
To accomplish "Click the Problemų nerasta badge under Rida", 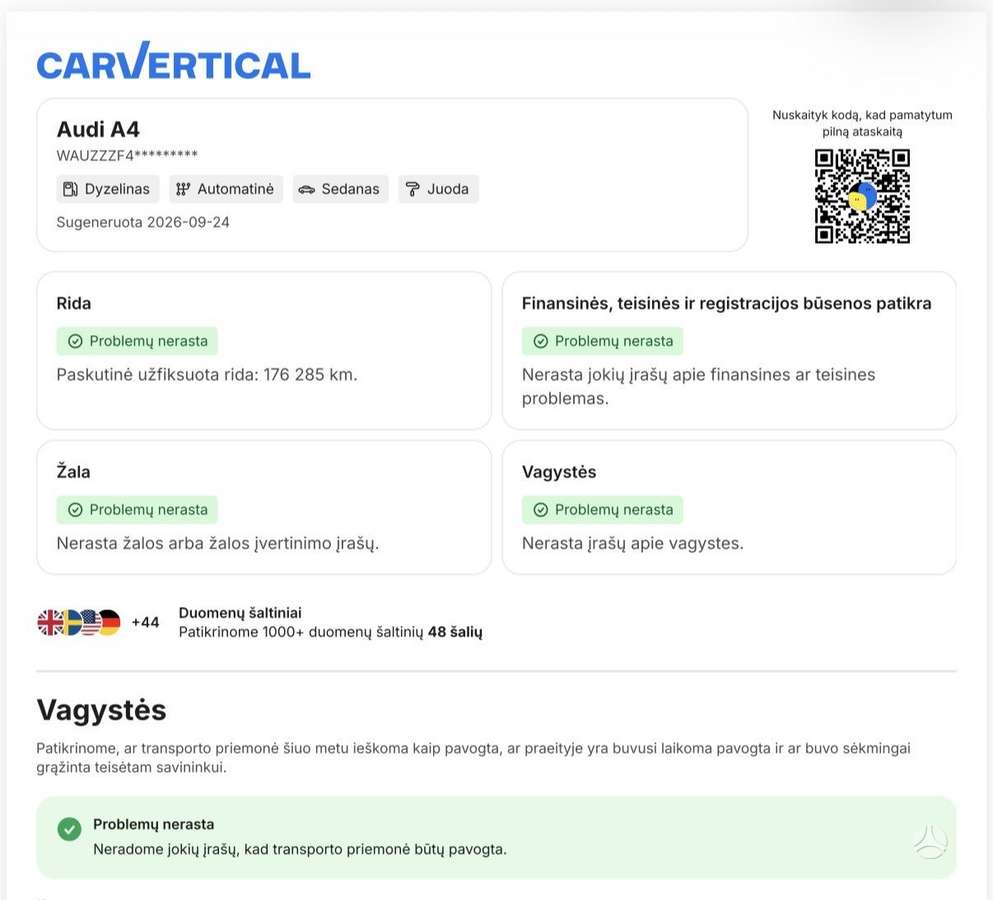I will tap(137, 341).
